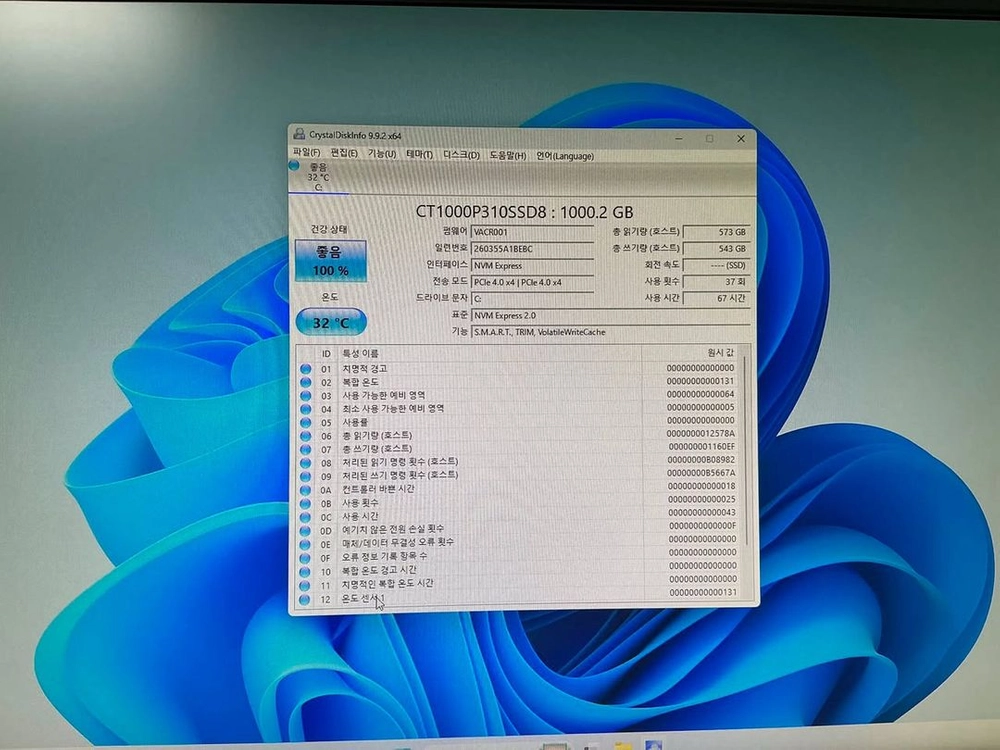Viewport: 1000px width, 750px height.
Task: Click status circle for 0C 사용 시간
Action: 305,517
